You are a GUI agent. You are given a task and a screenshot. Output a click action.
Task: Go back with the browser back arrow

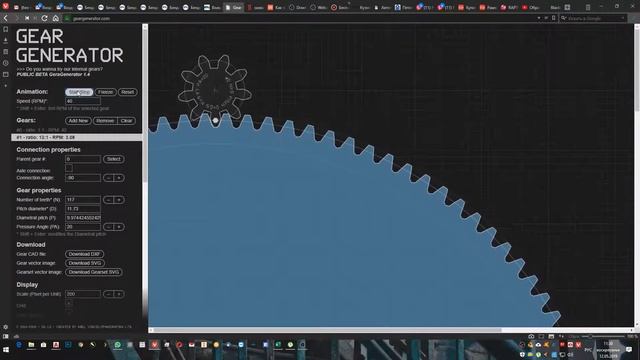5,18
